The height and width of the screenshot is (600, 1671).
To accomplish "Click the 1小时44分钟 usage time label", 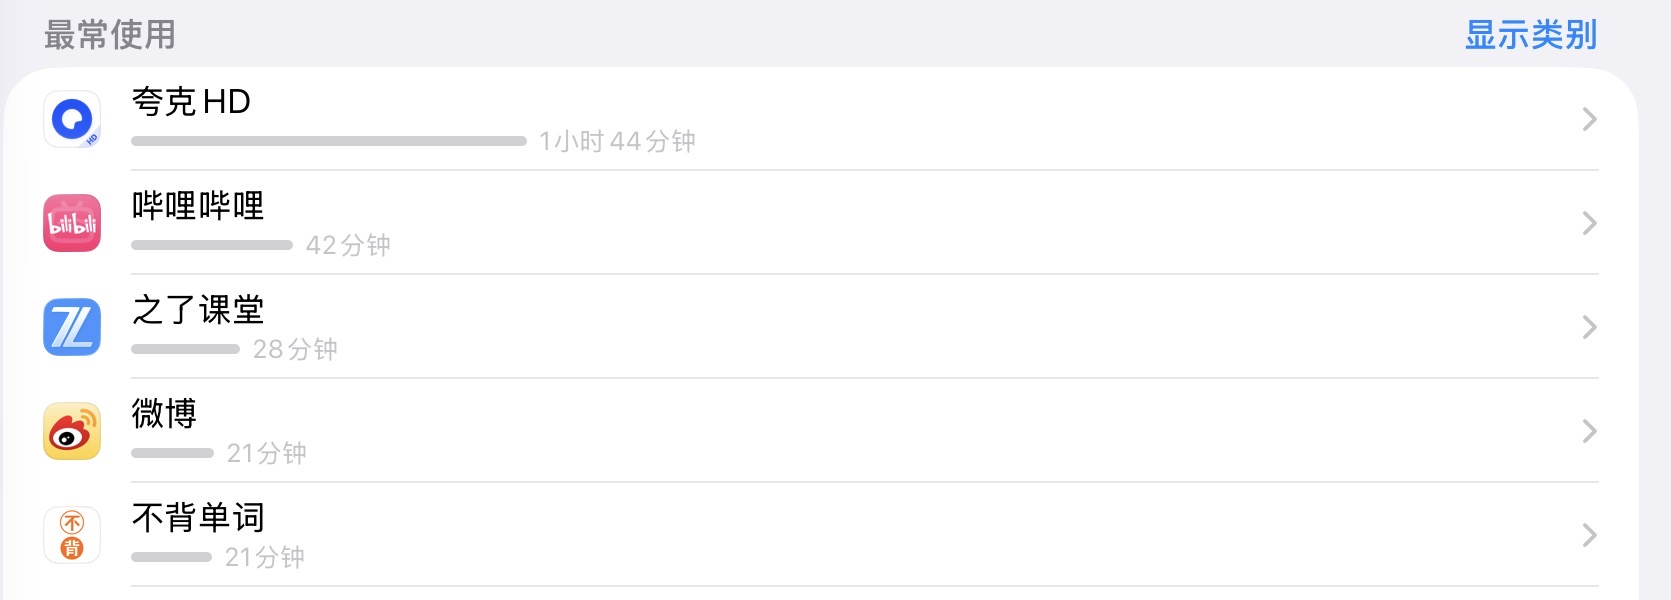I will (617, 141).
